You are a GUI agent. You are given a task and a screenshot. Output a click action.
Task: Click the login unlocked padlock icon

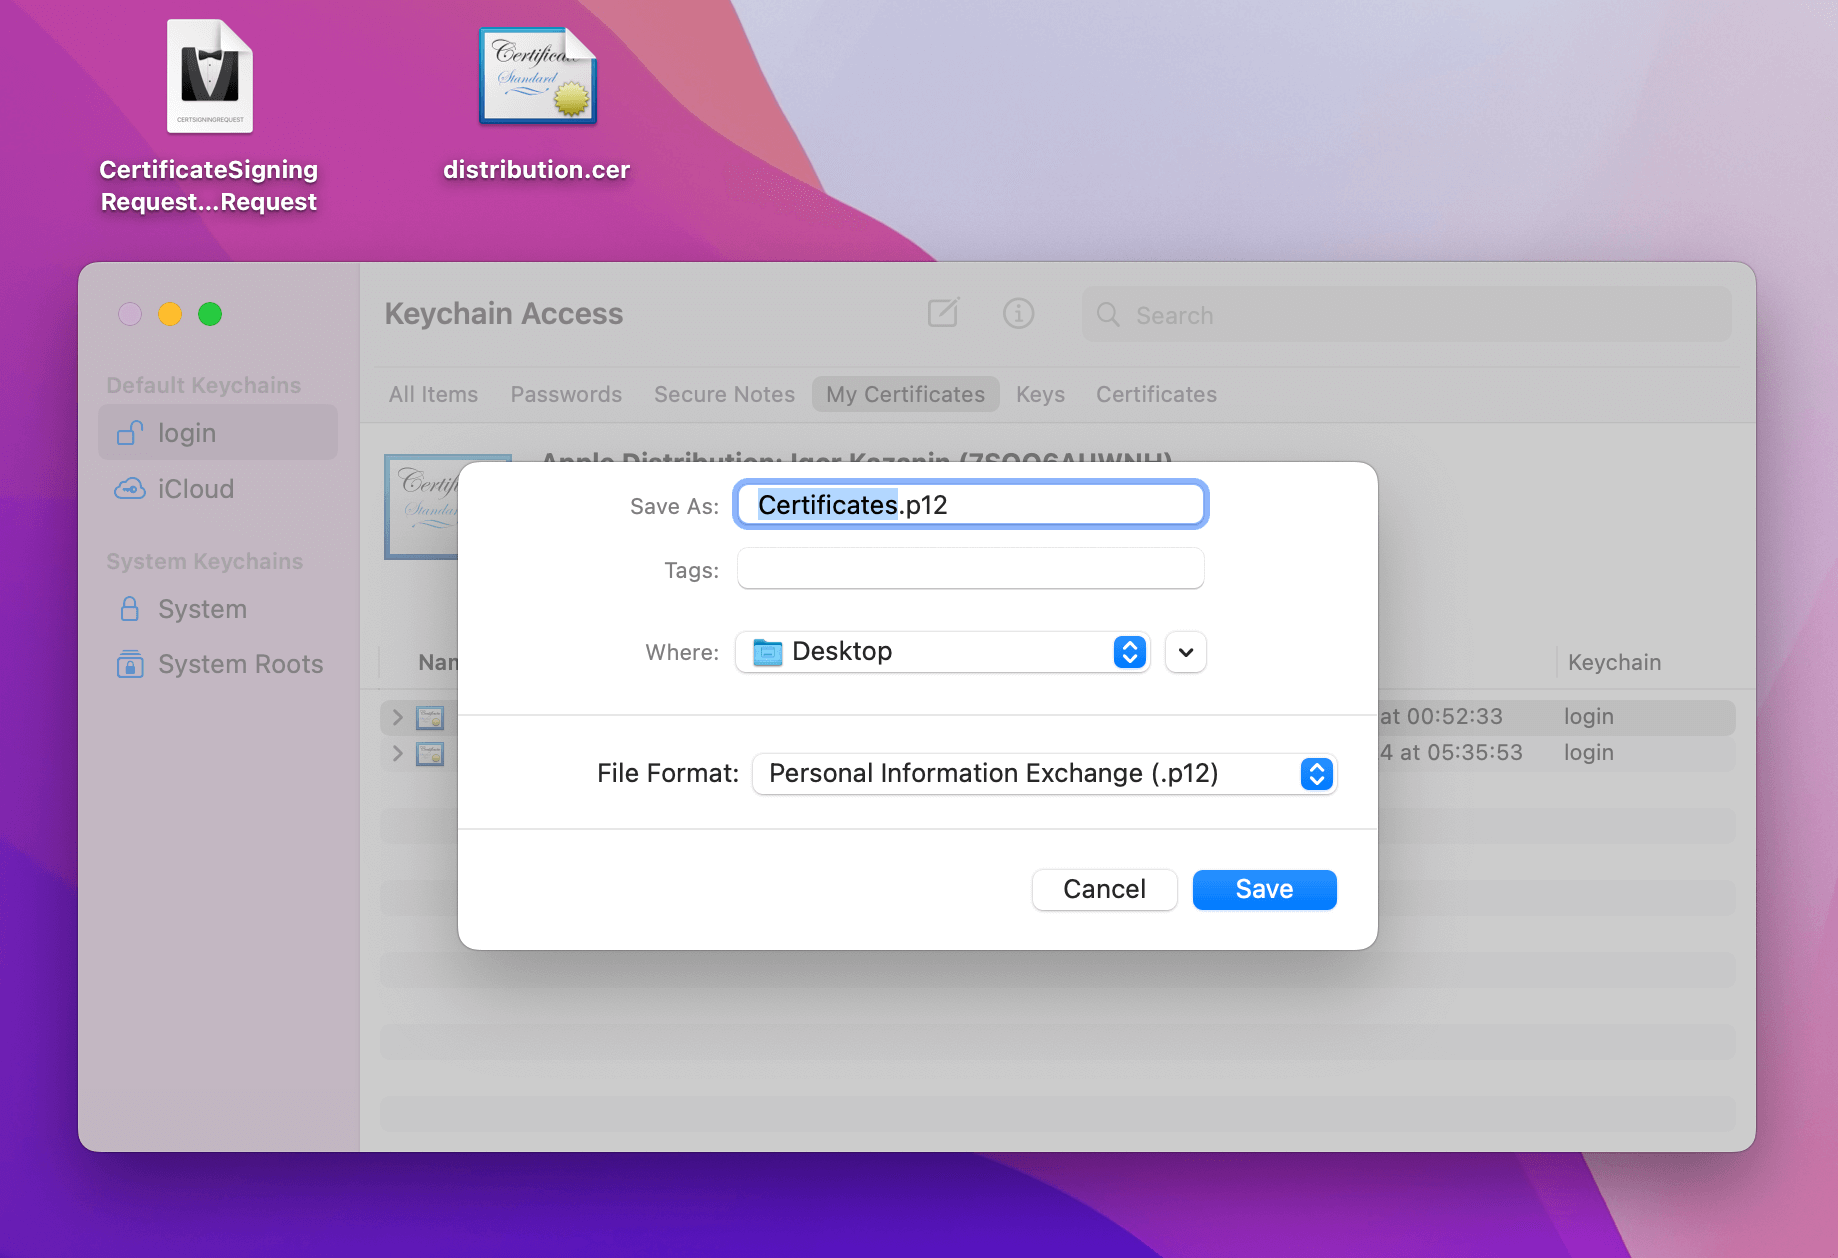(x=130, y=432)
